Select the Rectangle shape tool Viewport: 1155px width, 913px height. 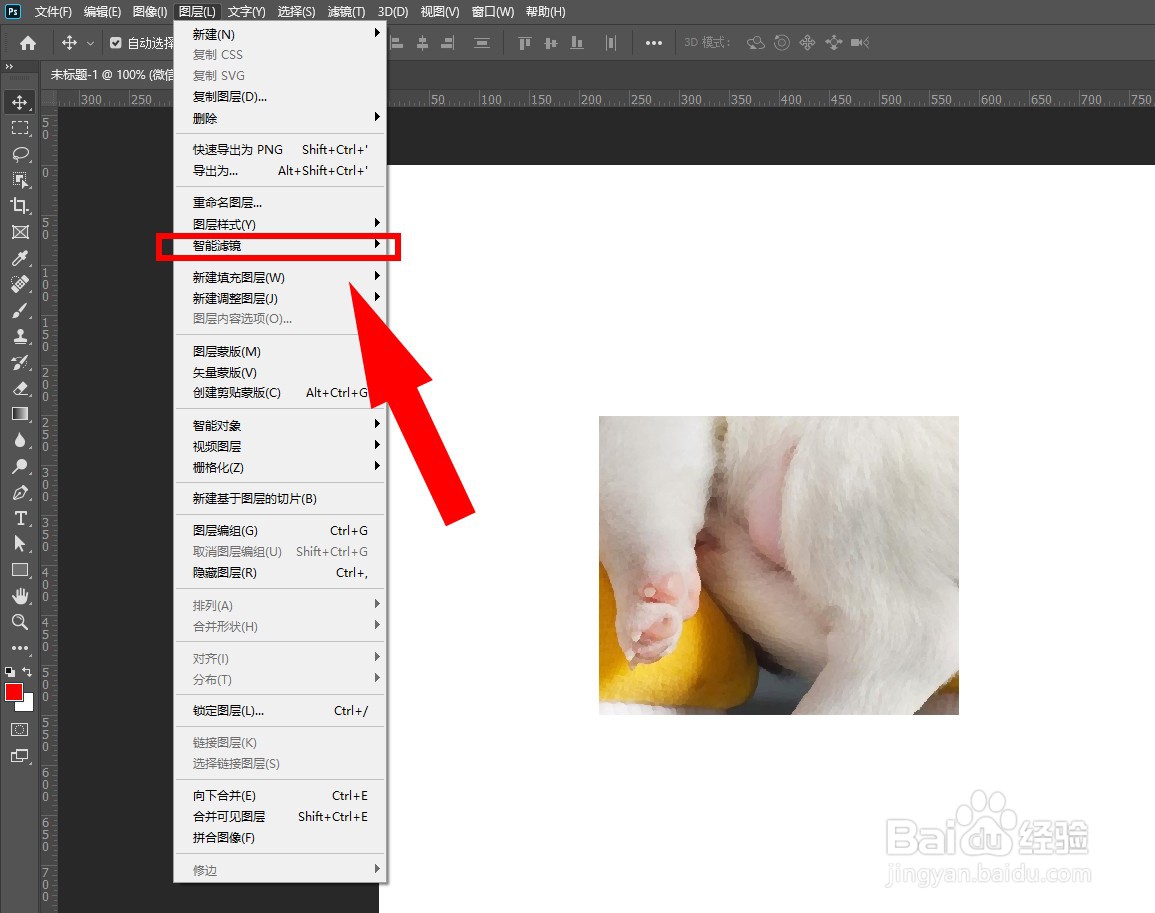pyautogui.click(x=20, y=570)
